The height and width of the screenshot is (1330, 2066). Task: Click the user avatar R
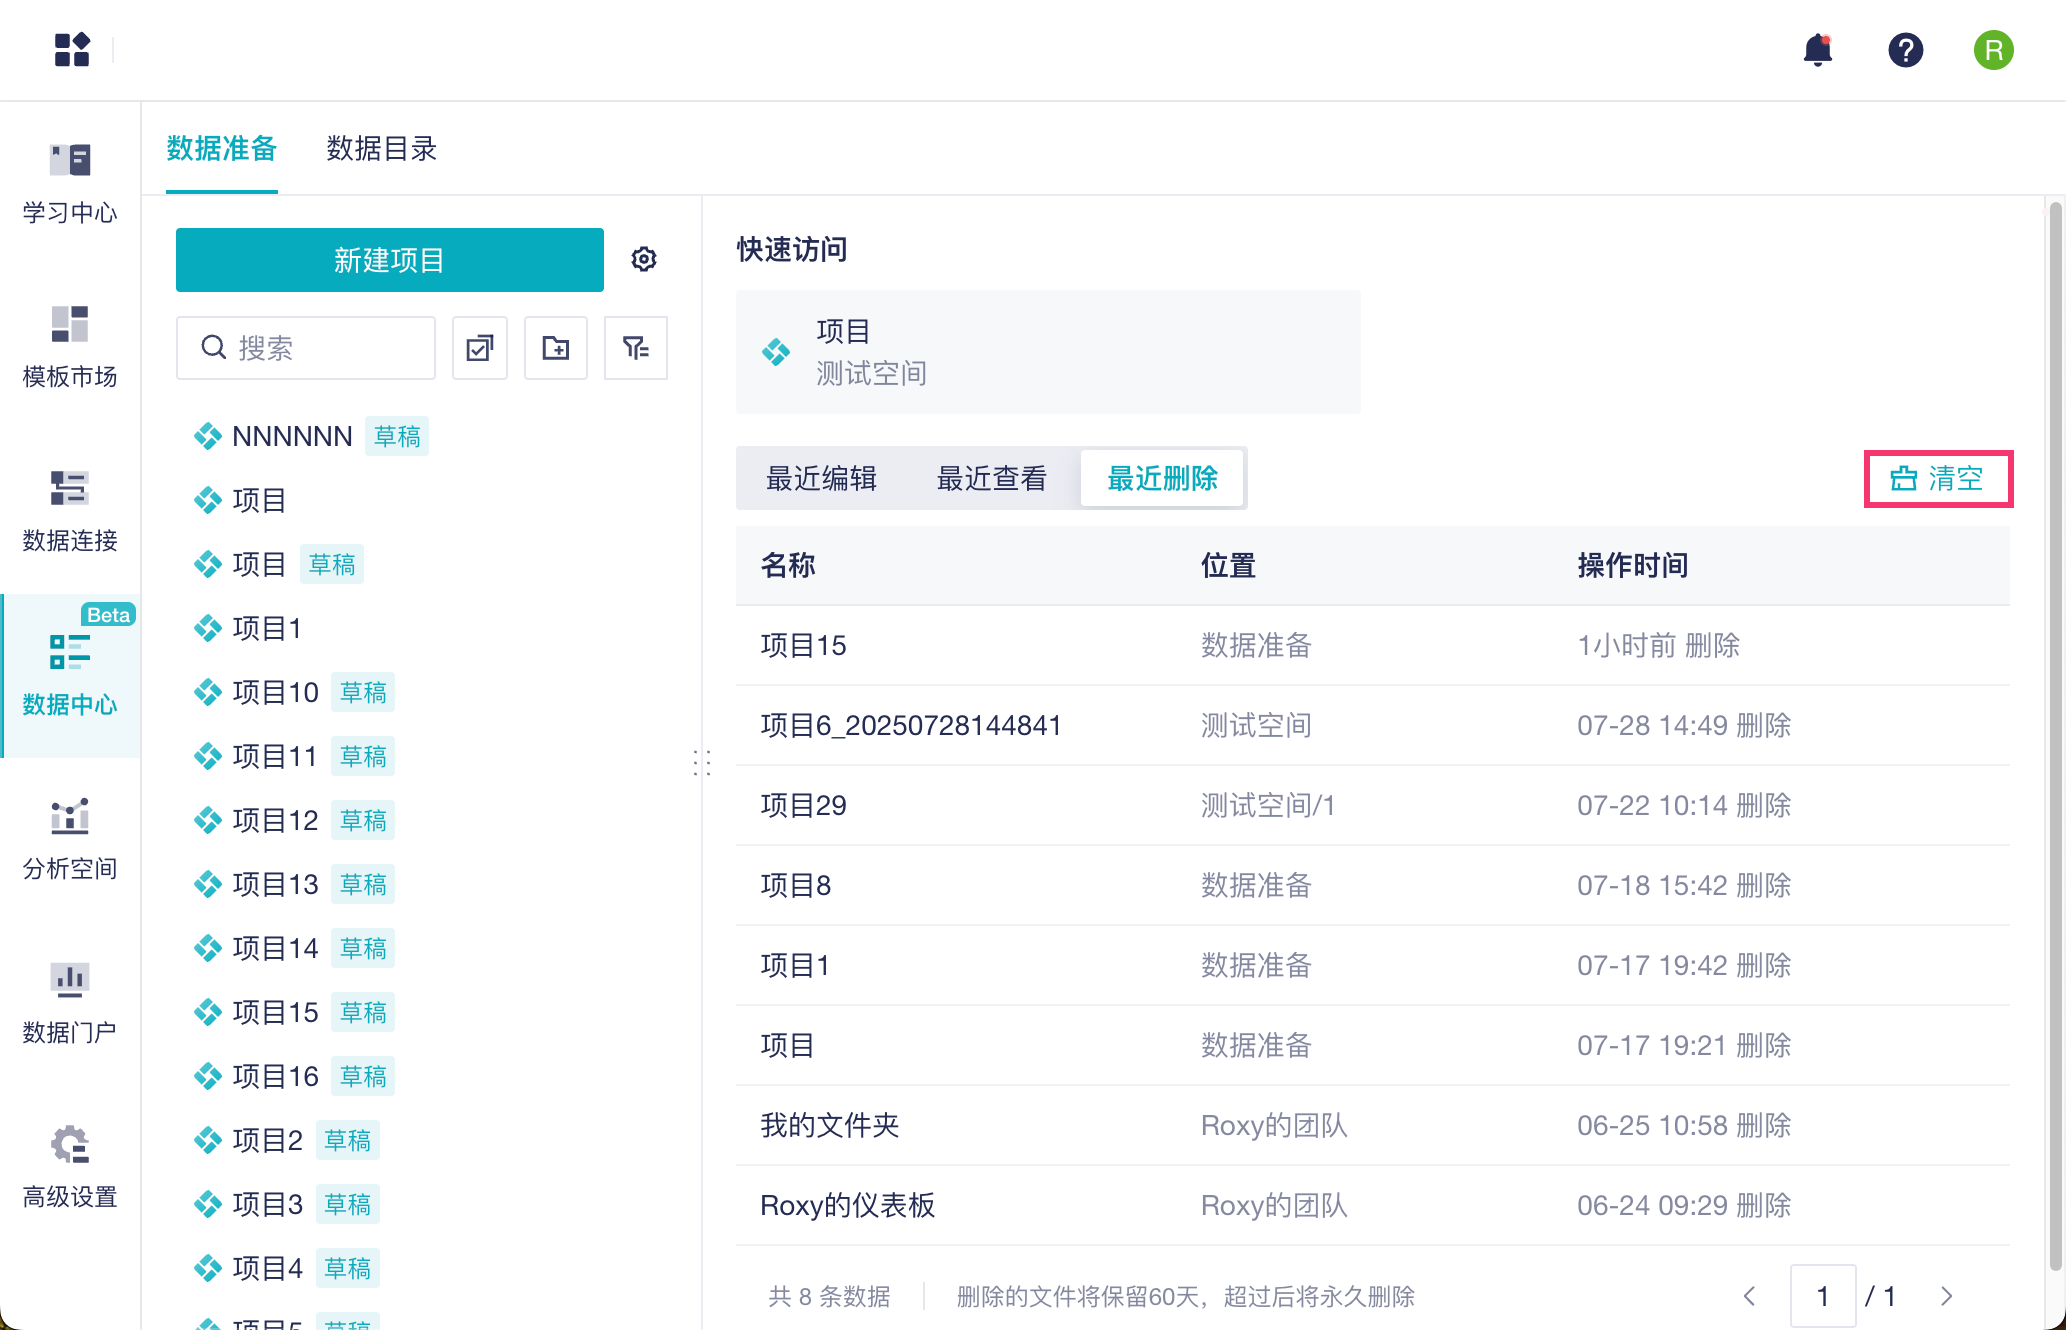point(1993,50)
